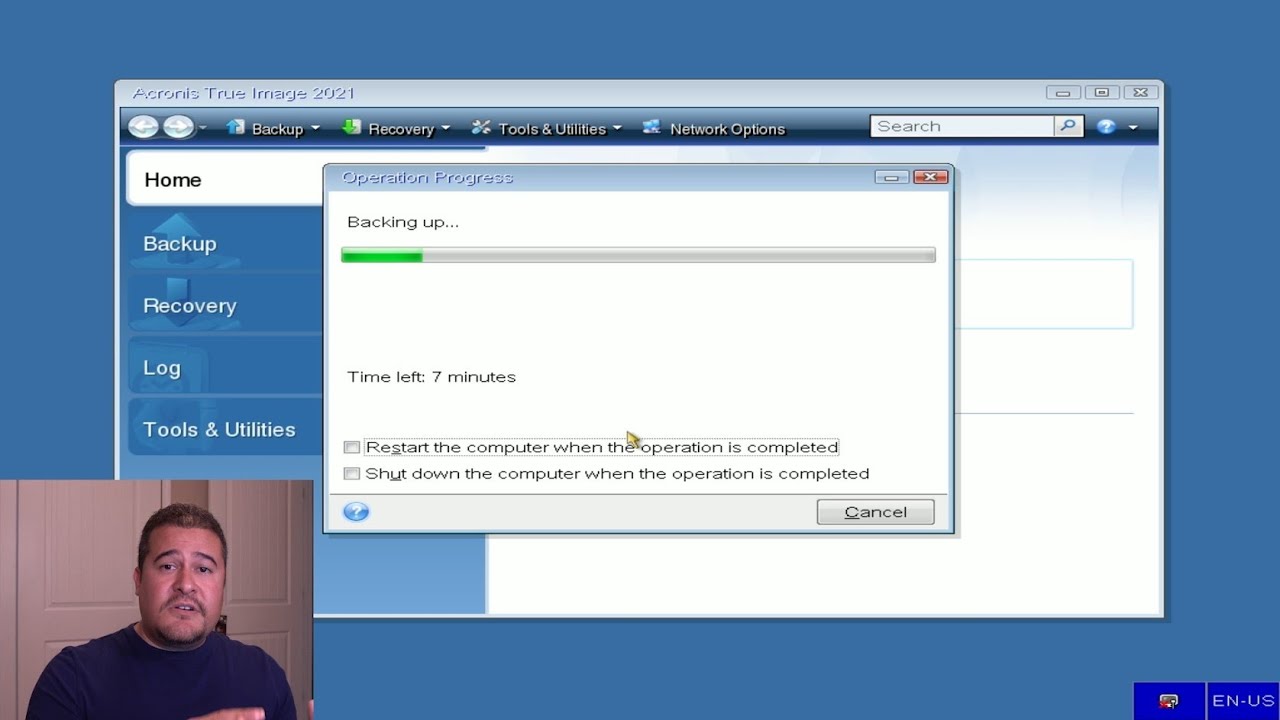Go forward with the toolbar forward arrow
Image resolution: width=1280 pixels, height=720 pixels.
point(177,127)
